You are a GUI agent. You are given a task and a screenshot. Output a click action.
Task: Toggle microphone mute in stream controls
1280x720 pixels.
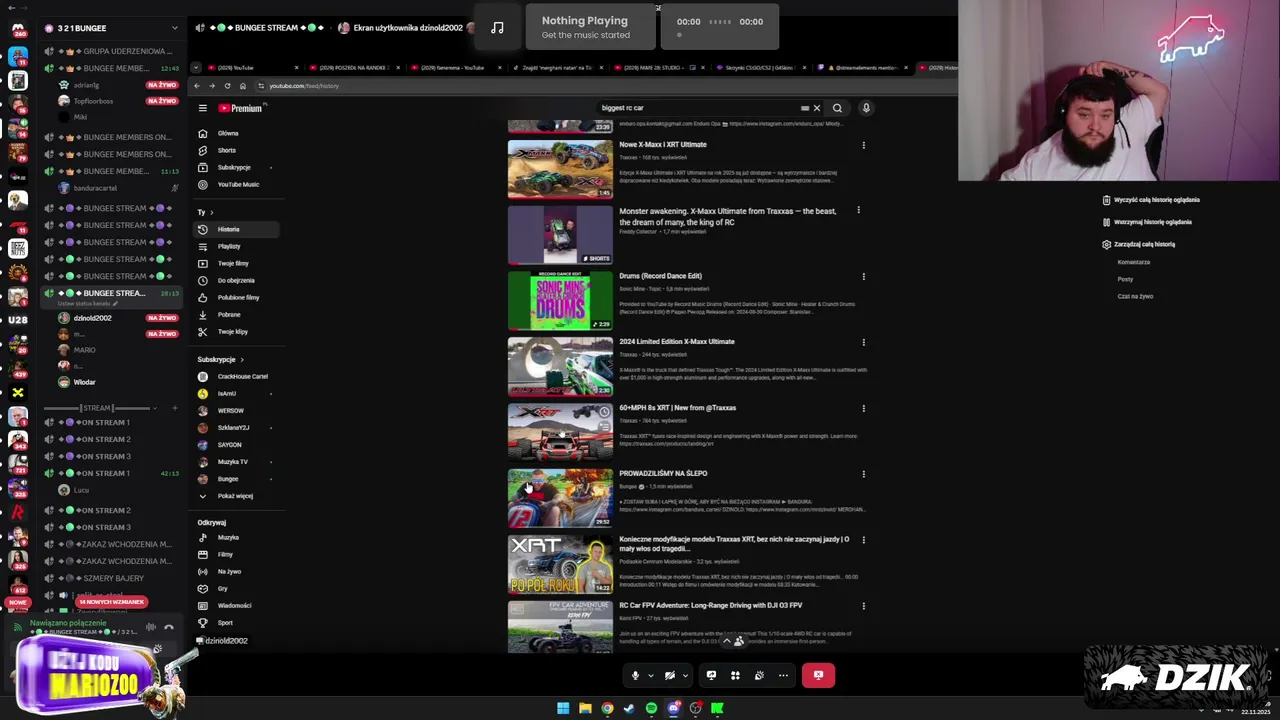635,675
